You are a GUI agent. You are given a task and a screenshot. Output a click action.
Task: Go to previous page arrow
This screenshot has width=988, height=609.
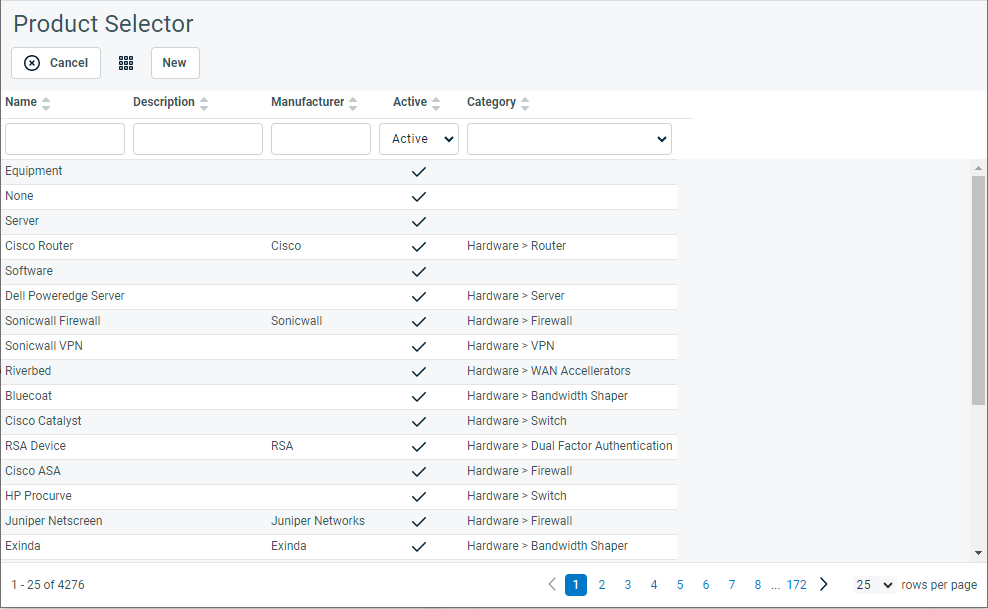point(552,584)
